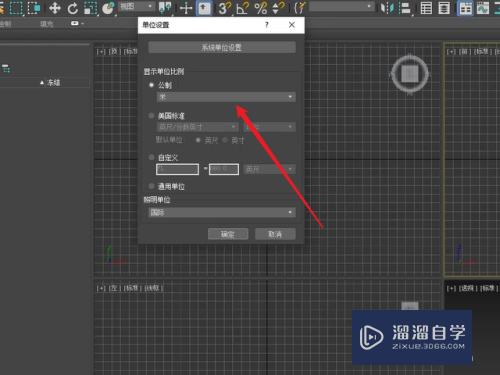Select the 美国标准 radio button
Viewport: 500px width, 375px height.
pyautogui.click(x=151, y=116)
